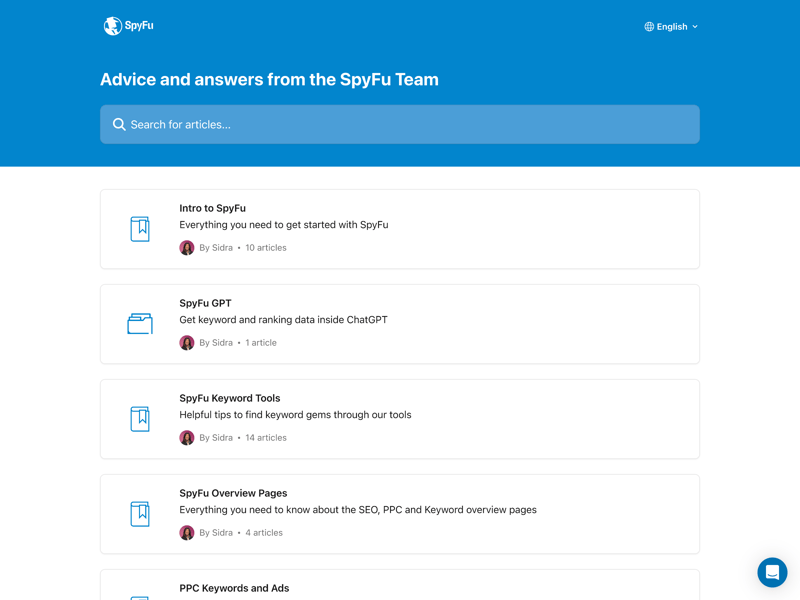Screen dimensions: 800x600
Task: Click Sidra's avatar in SpyFu GPT card
Action: (x=187, y=343)
